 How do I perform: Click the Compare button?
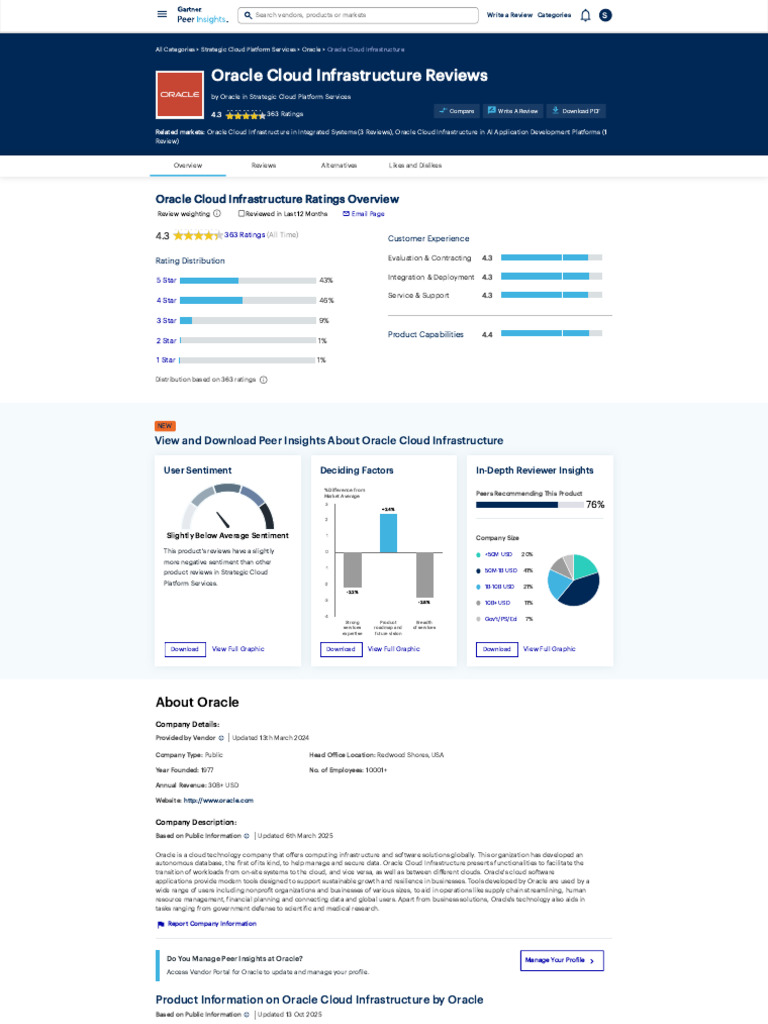pyautogui.click(x=456, y=111)
